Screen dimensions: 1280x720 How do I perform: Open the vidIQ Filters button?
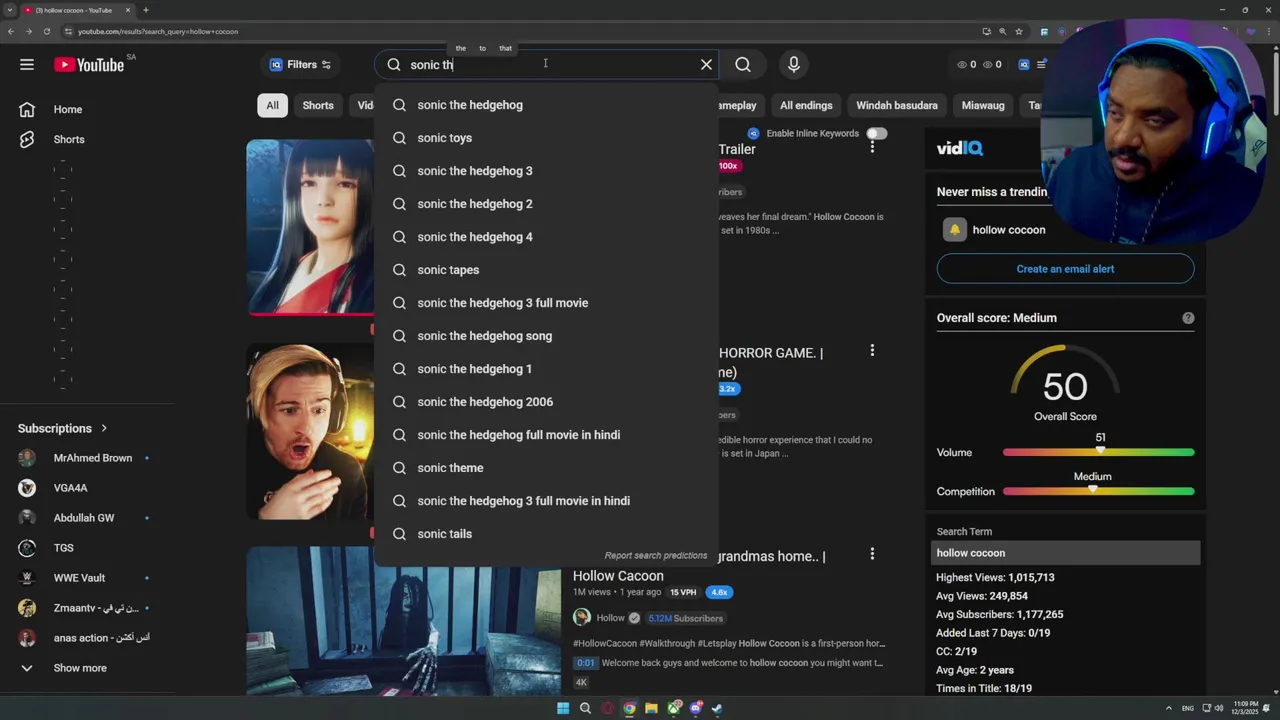[x=300, y=65]
